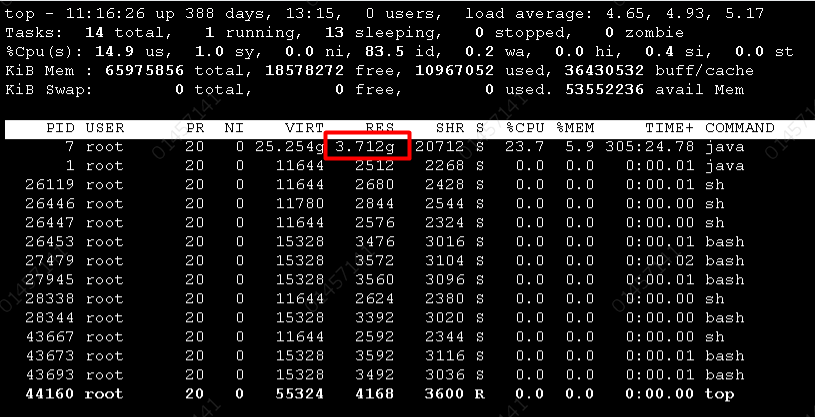This screenshot has width=815, height=417.
Task: Click the red-boxed 3.712g RES value
Action: (x=367, y=147)
